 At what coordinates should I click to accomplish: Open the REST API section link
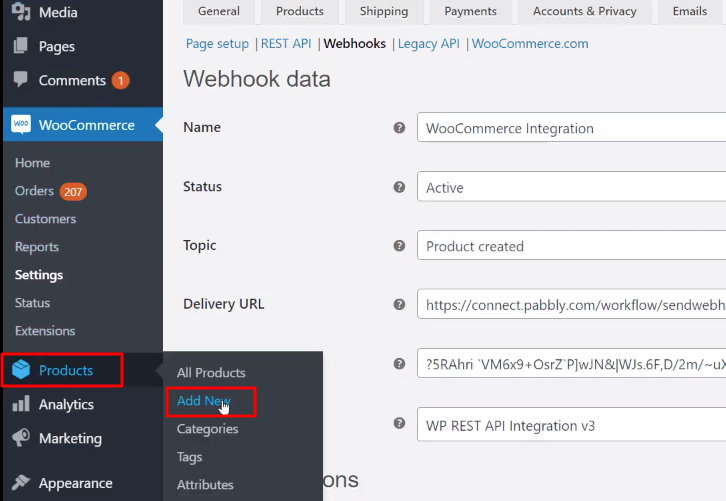(x=286, y=44)
